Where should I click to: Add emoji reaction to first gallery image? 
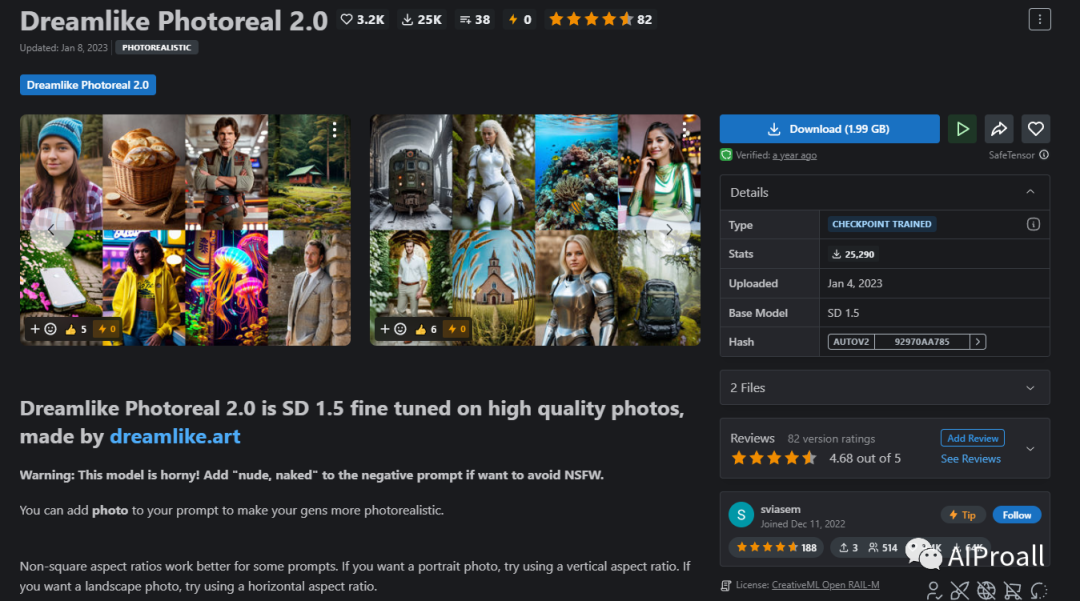pos(43,329)
